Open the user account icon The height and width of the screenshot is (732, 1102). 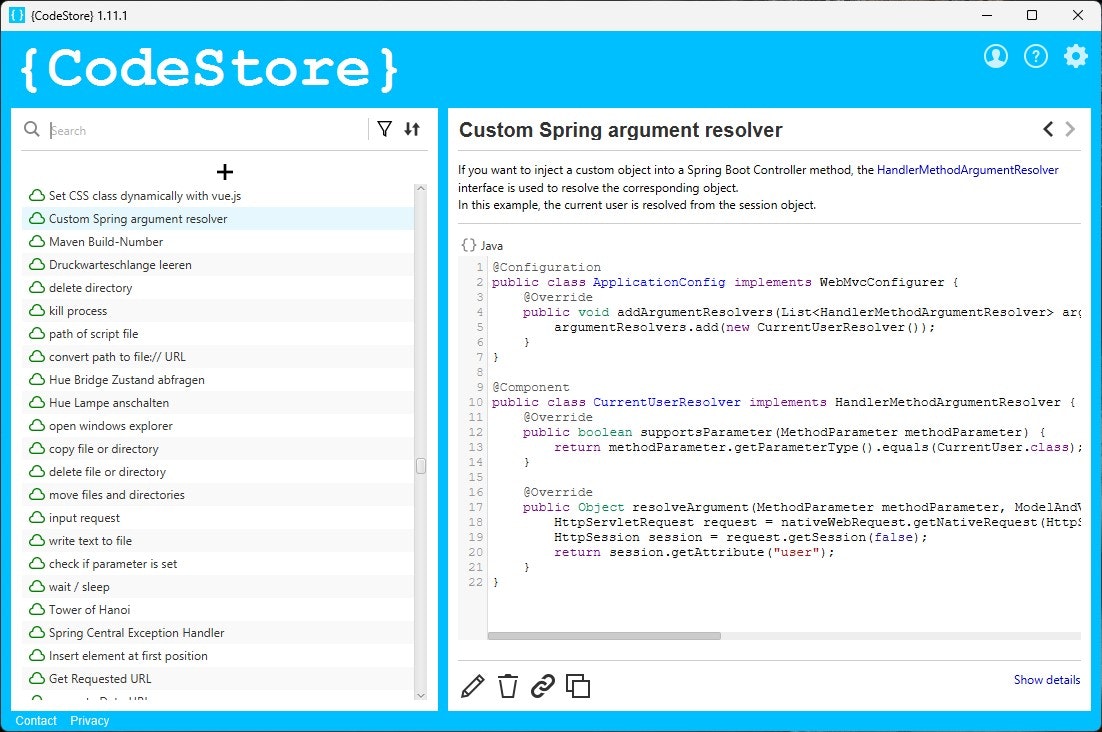click(x=995, y=56)
